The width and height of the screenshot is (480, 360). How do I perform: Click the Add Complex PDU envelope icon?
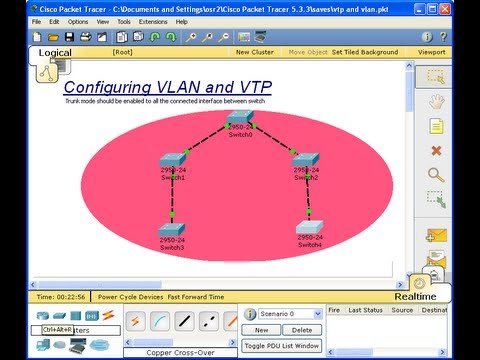pyautogui.click(x=437, y=258)
